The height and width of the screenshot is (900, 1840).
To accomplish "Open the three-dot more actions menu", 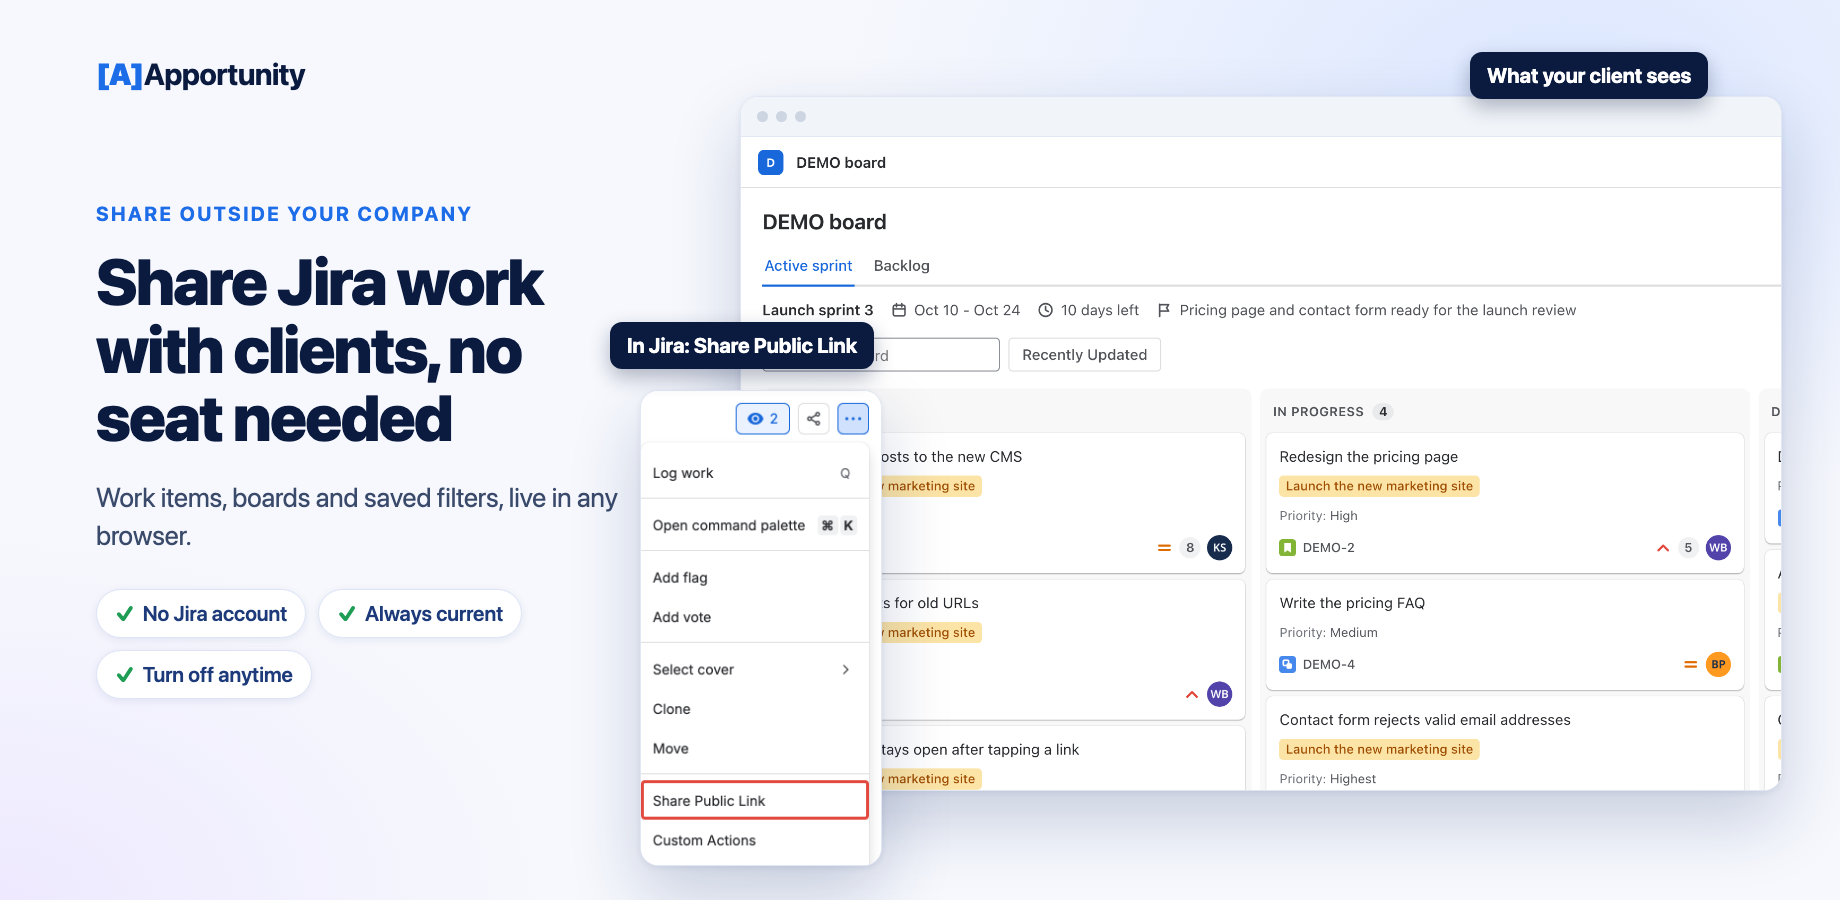I will [853, 419].
